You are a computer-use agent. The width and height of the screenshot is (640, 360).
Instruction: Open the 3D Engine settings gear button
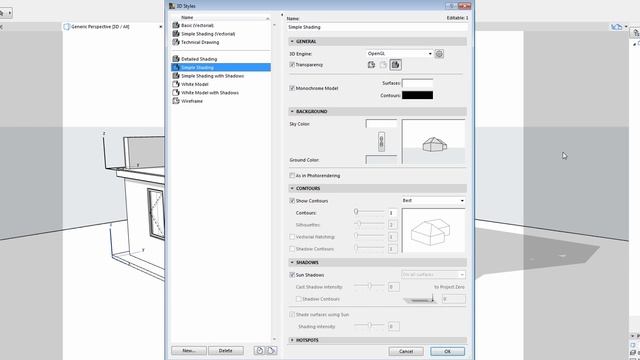pyautogui.click(x=439, y=53)
